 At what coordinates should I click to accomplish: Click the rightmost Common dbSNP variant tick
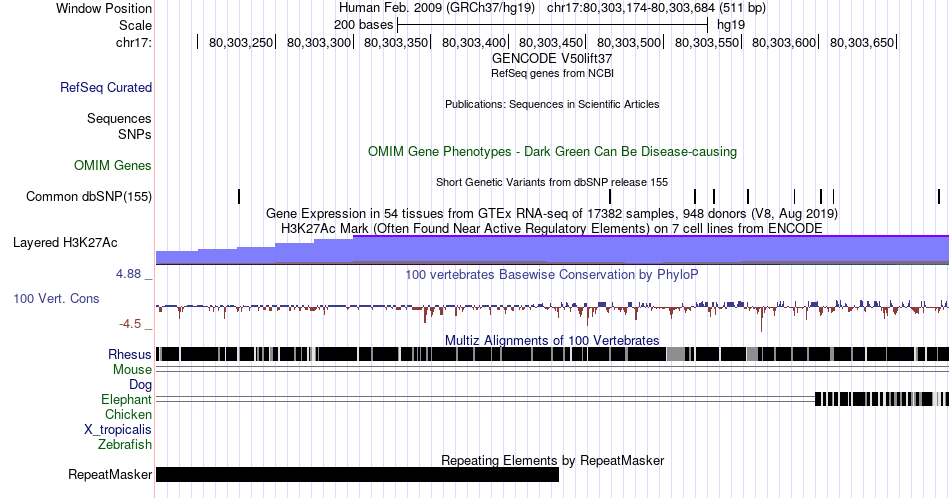[939, 196]
